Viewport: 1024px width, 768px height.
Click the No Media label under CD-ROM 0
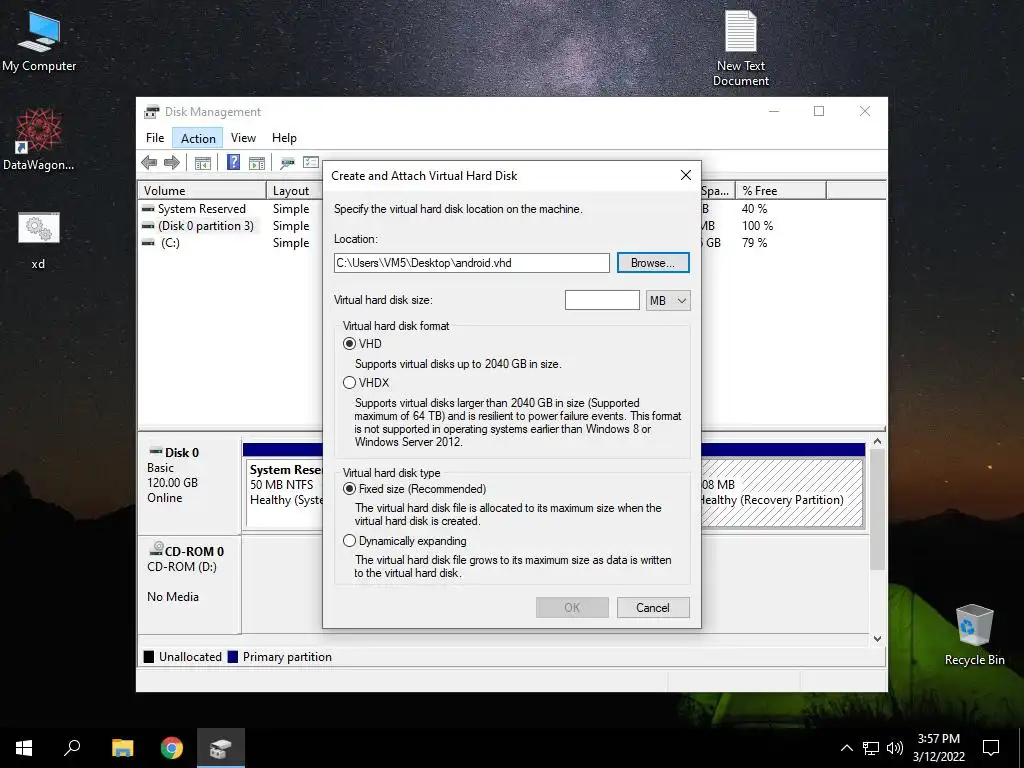[172, 596]
